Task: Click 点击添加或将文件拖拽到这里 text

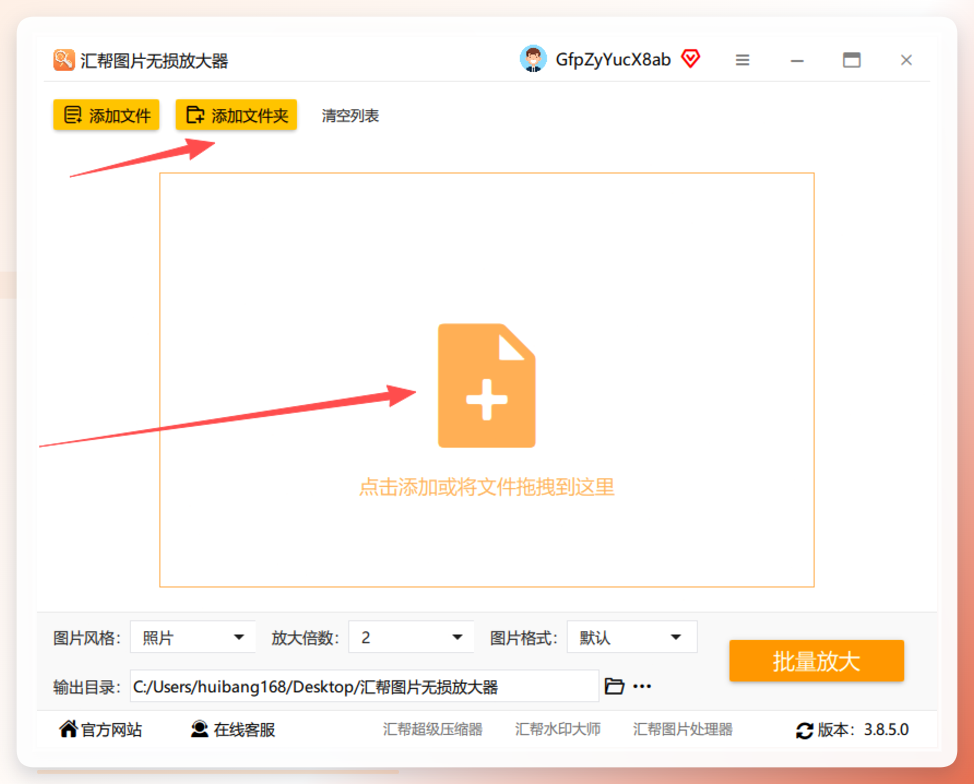Action: click(x=486, y=487)
